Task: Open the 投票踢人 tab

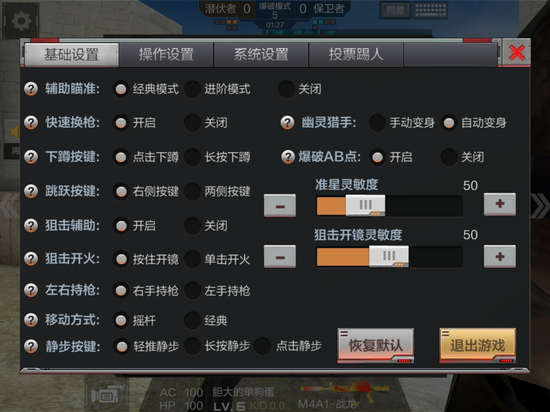Action: [356, 55]
